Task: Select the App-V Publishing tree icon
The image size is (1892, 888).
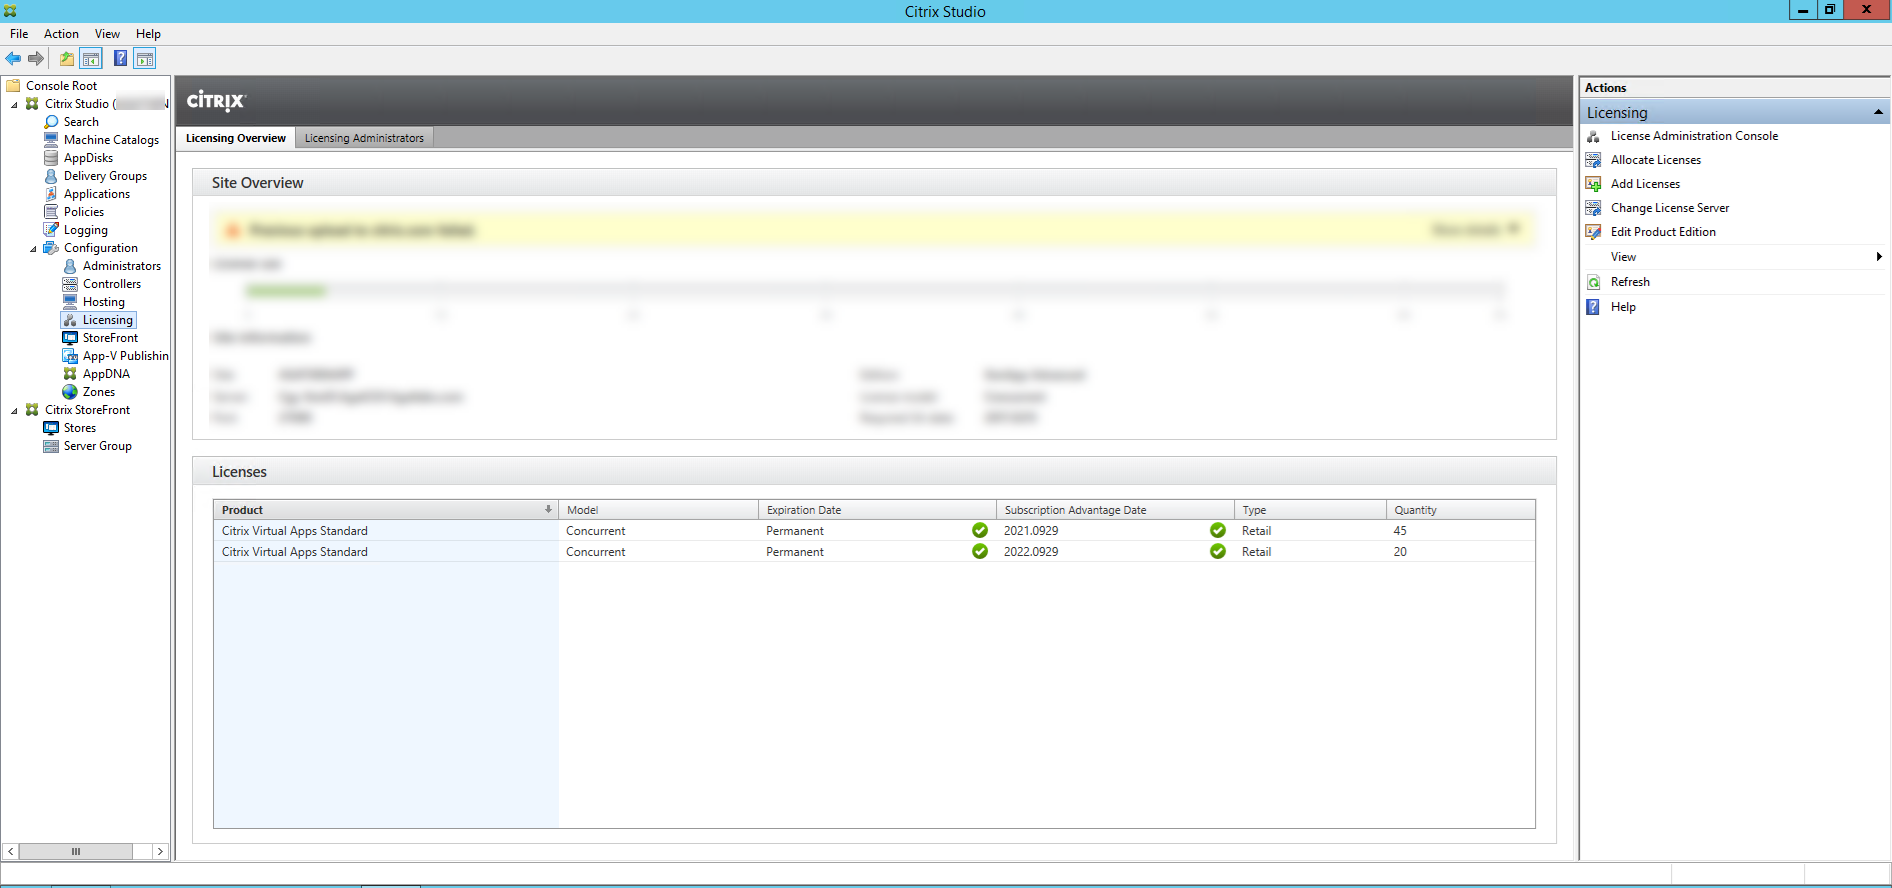Action: pyautogui.click(x=70, y=356)
